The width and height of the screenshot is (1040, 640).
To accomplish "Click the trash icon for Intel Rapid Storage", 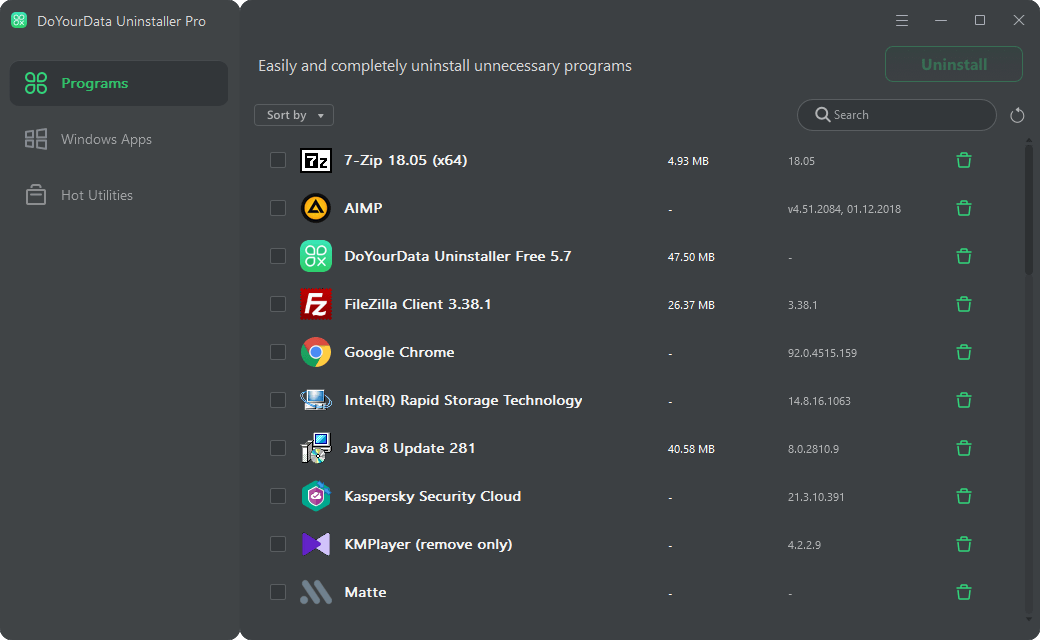I will click(964, 400).
